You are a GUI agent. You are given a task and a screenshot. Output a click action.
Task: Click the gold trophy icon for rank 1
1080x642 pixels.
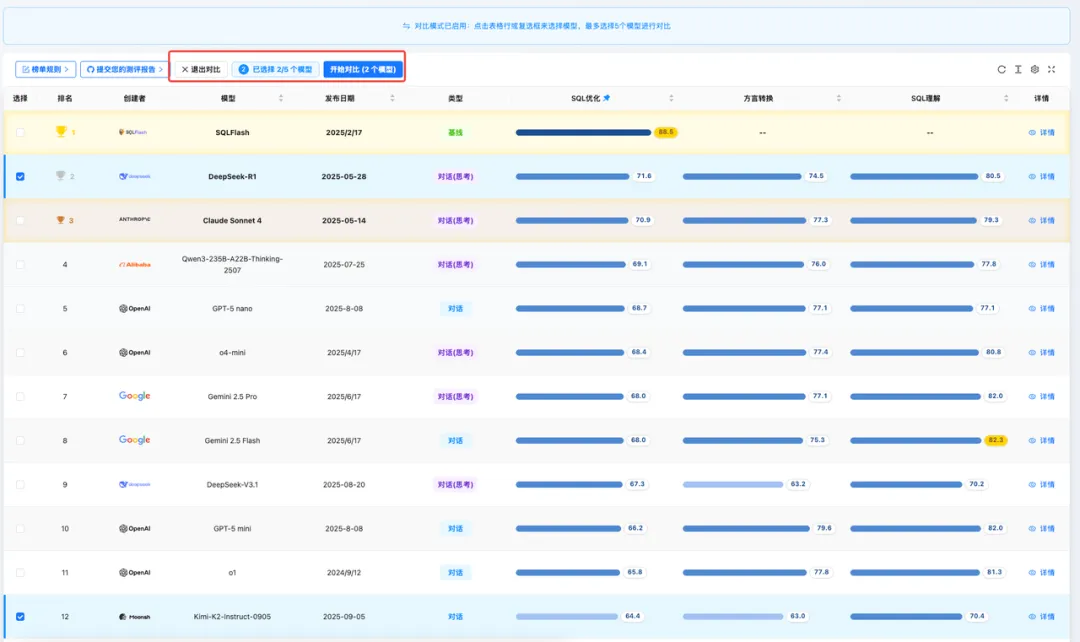click(61, 132)
